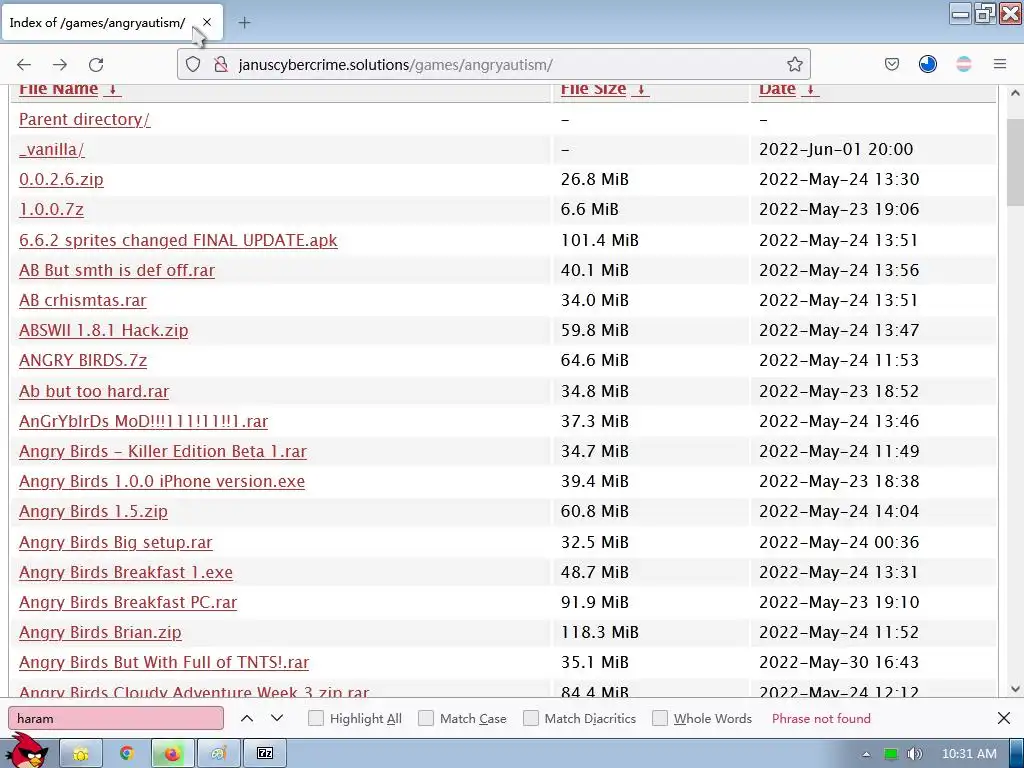This screenshot has width=1024, height=768.
Task: Download Angry Birds Breakfast 1.exe
Action: pyautogui.click(x=126, y=572)
